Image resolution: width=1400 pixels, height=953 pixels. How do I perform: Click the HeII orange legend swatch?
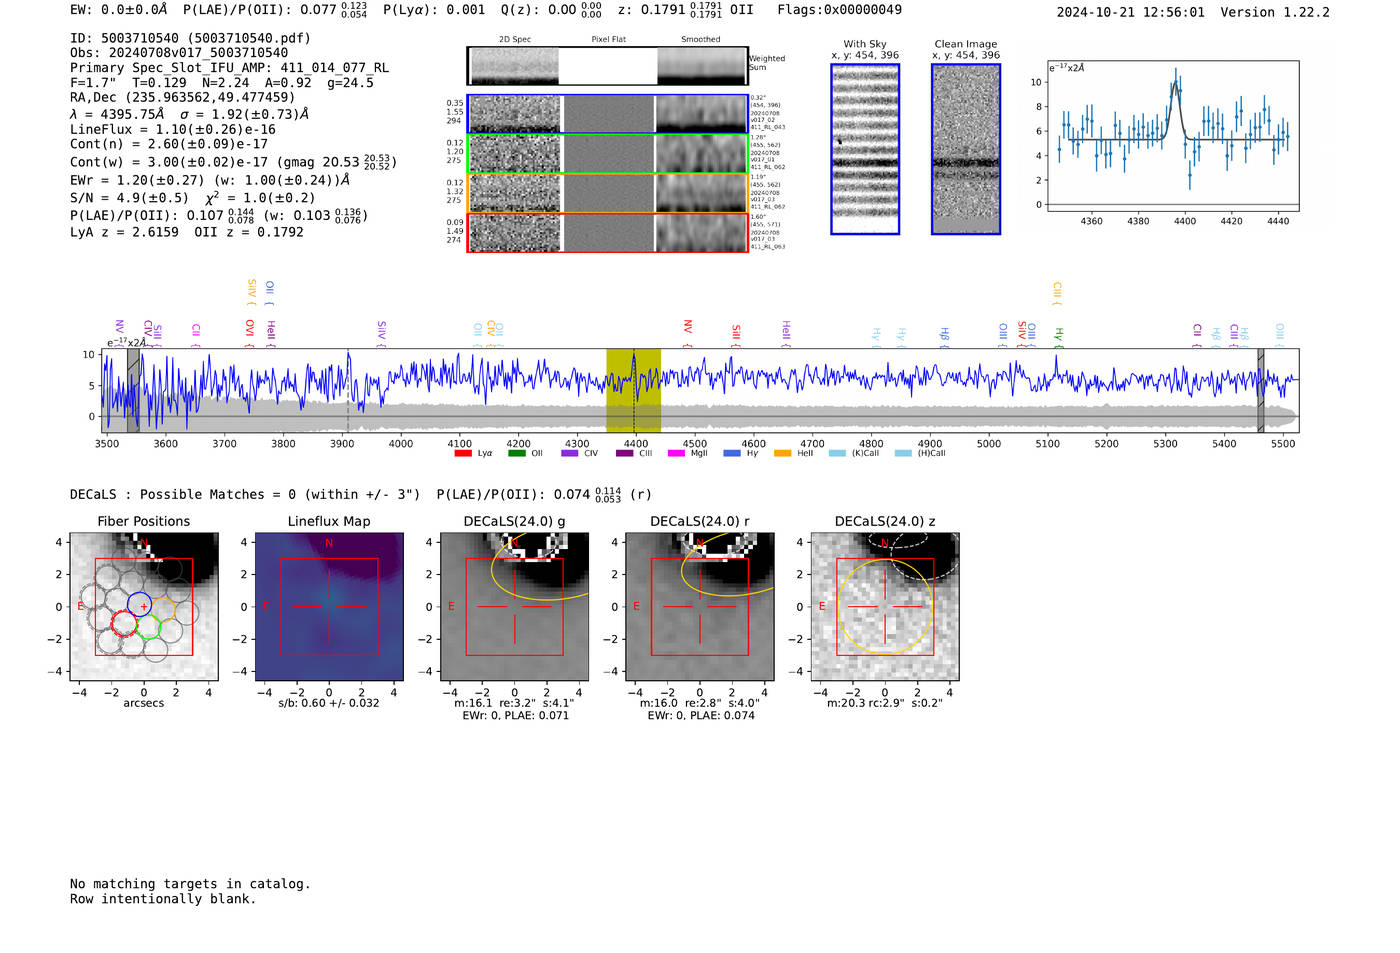pyautogui.click(x=782, y=453)
